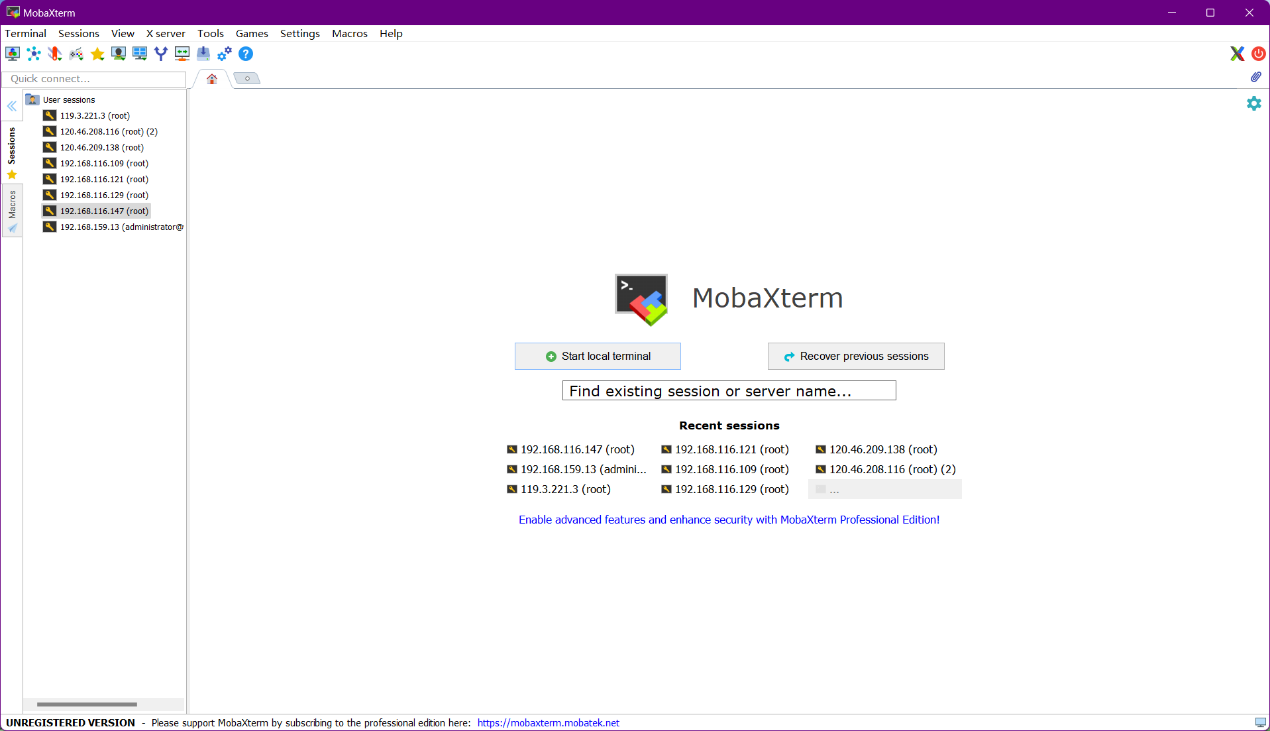This screenshot has width=1270, height=731.
Task: Select sidebar session 192.168.116.121 (root)
Action: [x=104, y=179]
